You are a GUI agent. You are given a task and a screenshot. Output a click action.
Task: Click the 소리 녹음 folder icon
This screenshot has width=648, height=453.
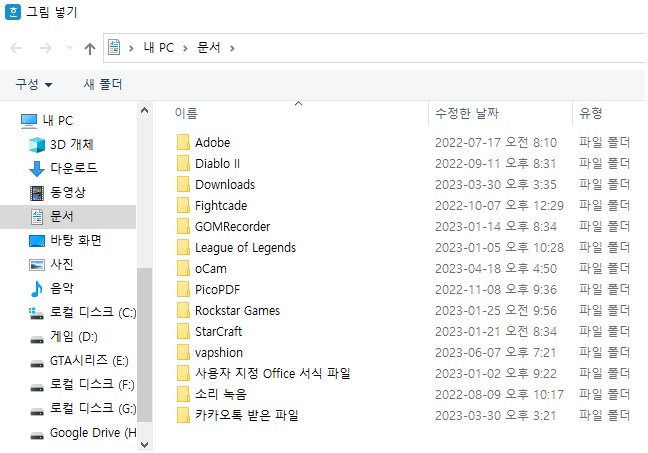pos(183,394)
